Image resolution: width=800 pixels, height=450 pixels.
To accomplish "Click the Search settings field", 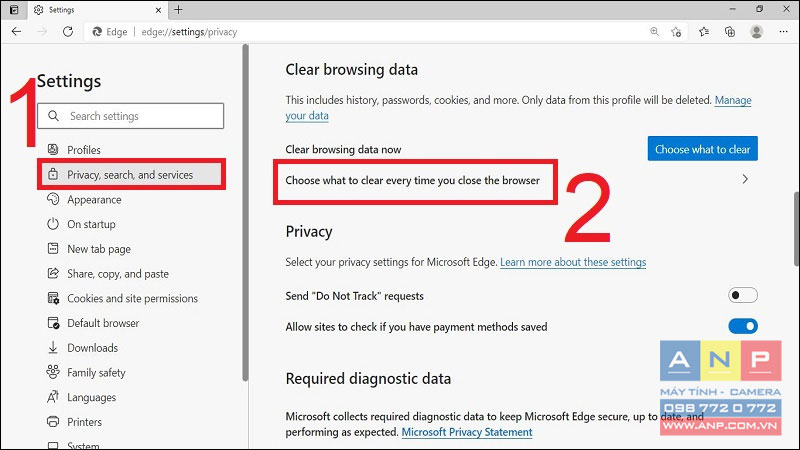I will (131, 116).
